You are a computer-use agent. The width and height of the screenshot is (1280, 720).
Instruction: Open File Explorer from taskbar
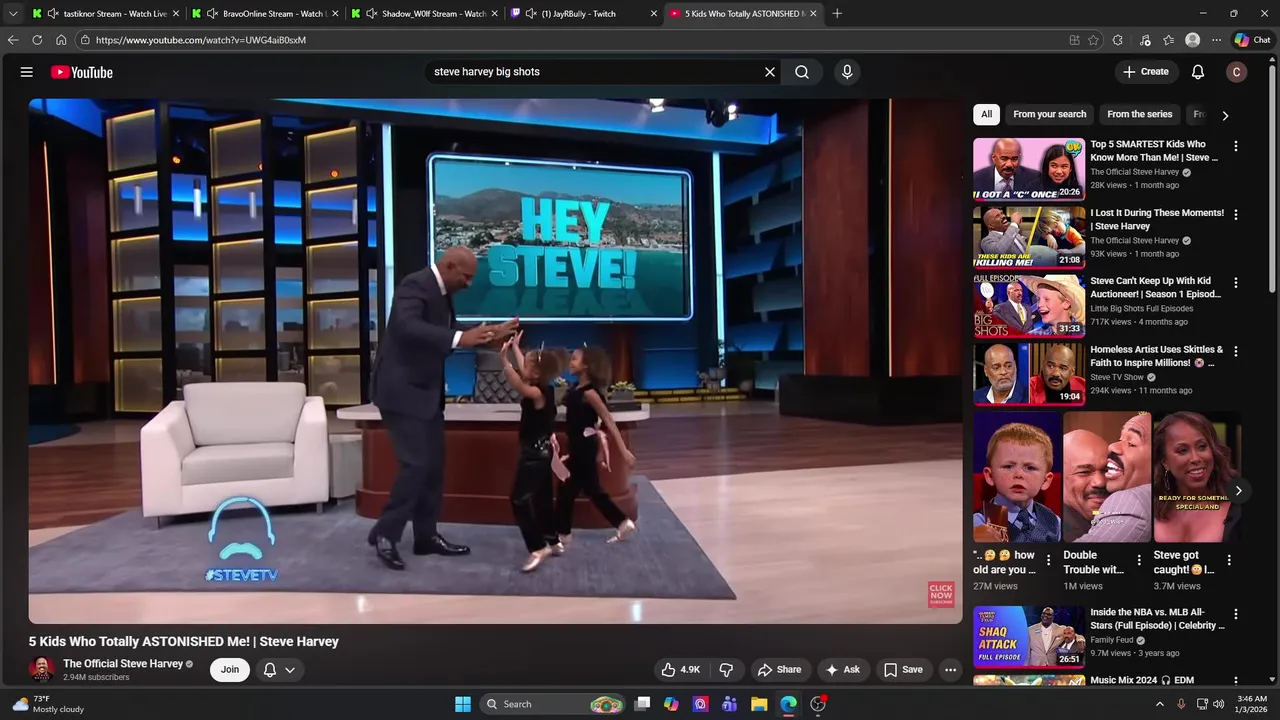pyautogui.click(x=759, y=704)
